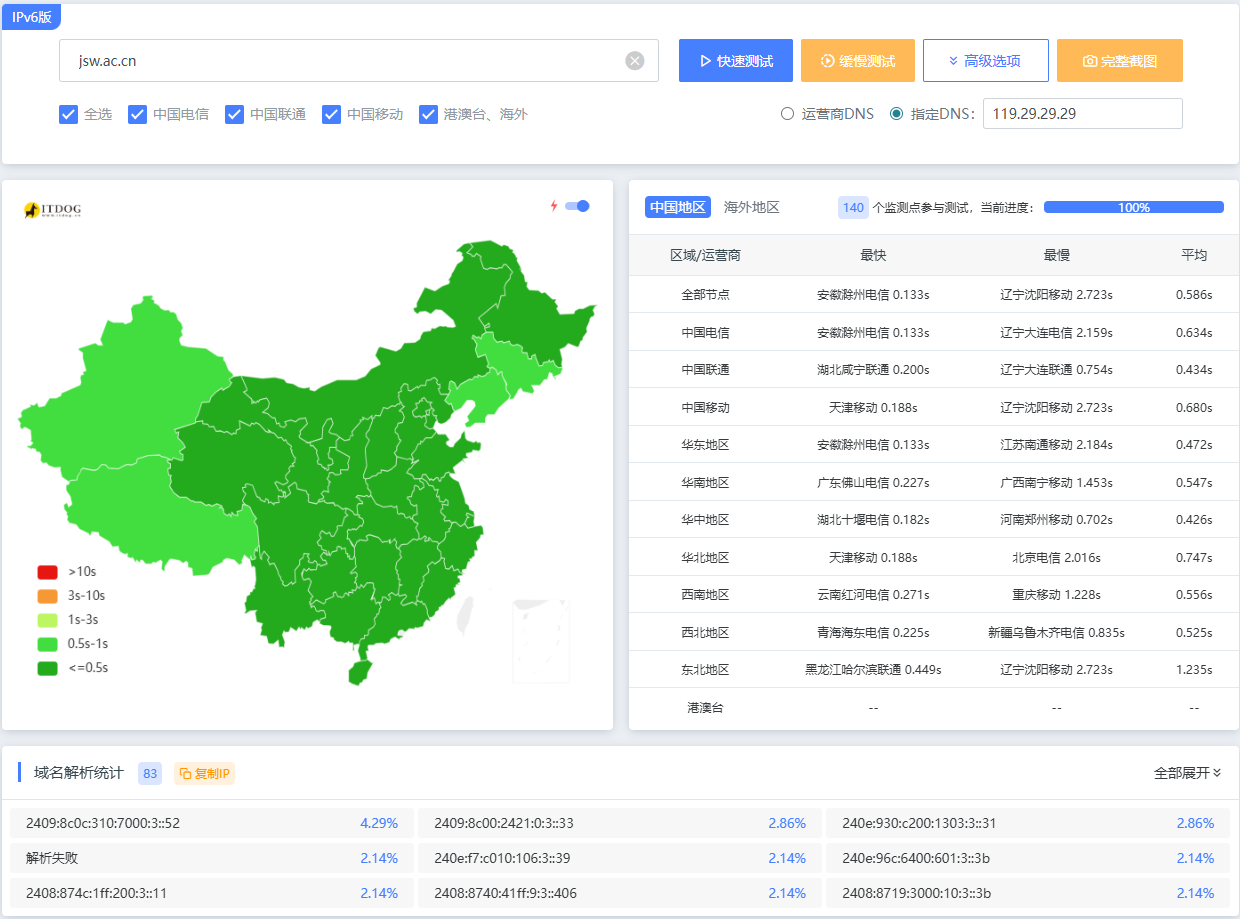Switch off the blue toggle on the map
The height and width of the screenshot is (919, 1240).
tap(575, 204)
